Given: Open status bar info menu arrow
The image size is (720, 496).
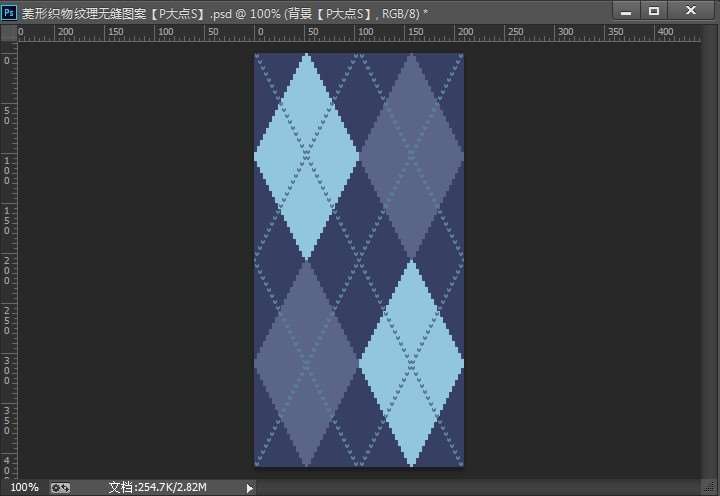Looking at the screenshot, I should 249,488.
